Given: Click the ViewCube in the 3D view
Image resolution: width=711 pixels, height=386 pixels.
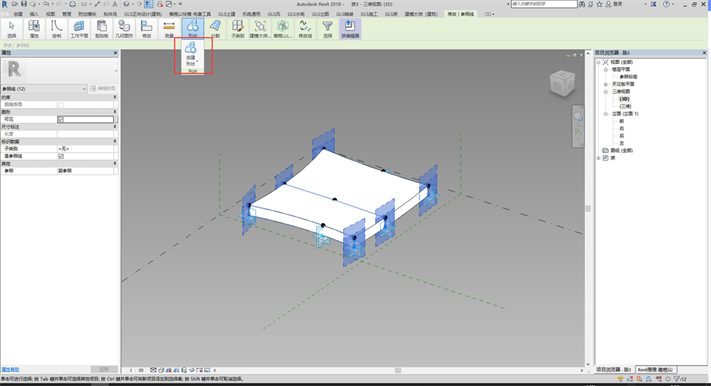Looking at the screenshot, I should (562, 83).
